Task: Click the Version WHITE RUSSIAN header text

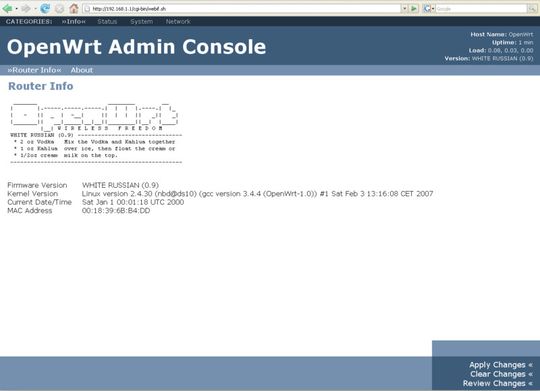Action: coord(489,59)
